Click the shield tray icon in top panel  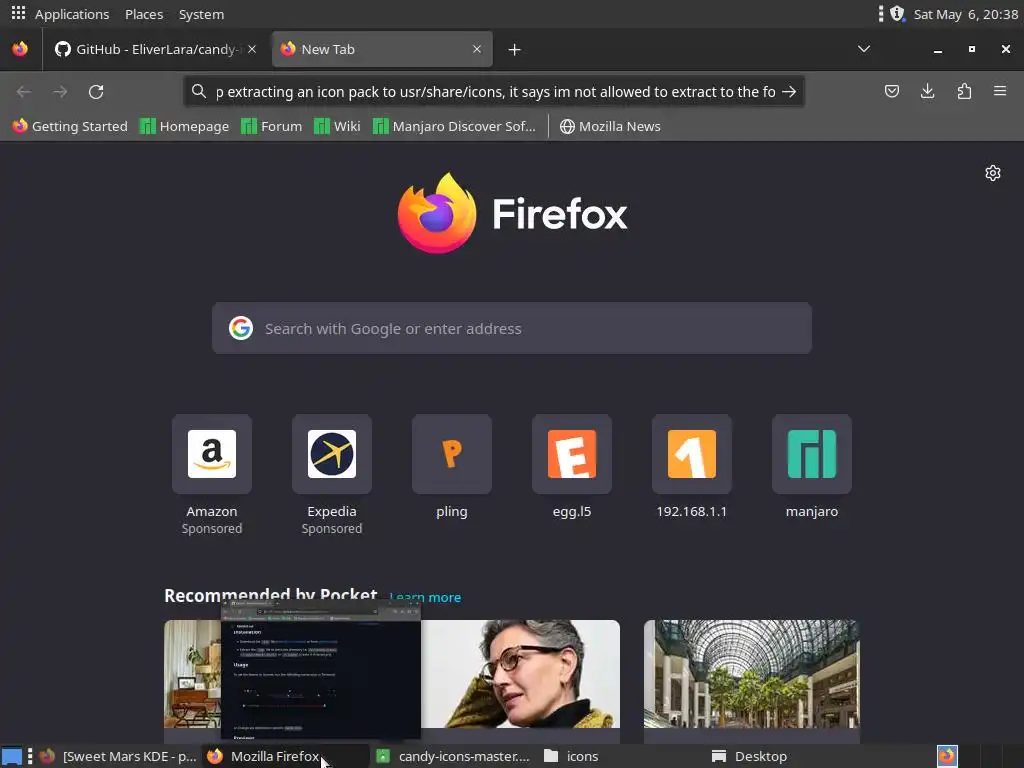pos(897,13)
